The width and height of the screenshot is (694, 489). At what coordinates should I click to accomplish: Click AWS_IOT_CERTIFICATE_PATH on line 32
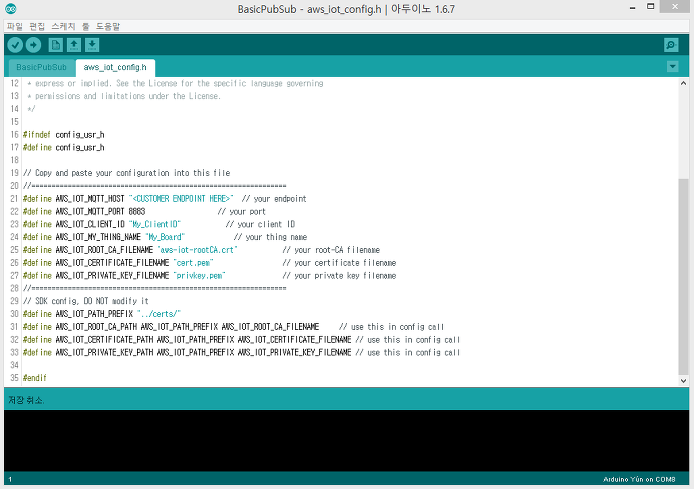pos(104,339)
